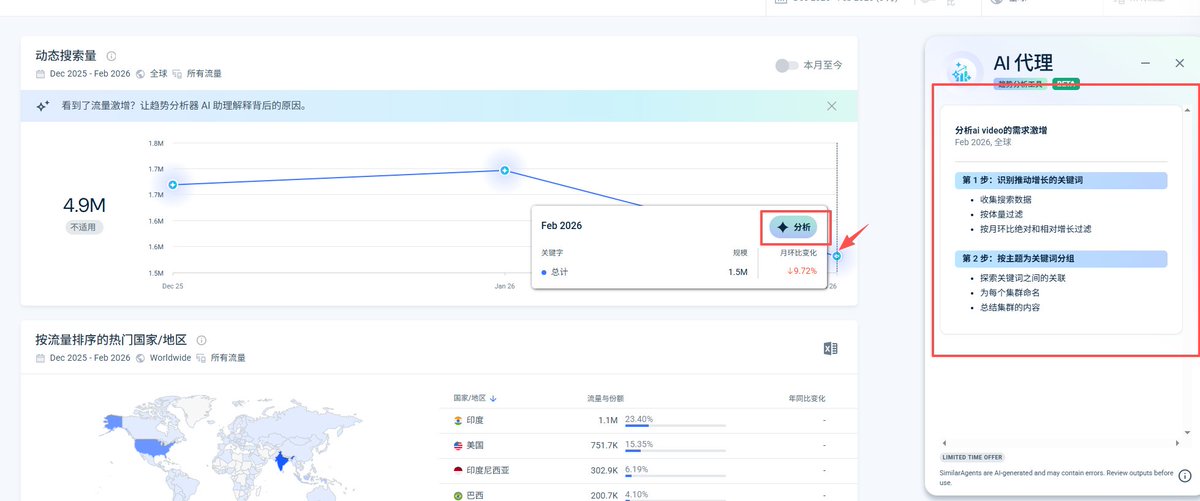The image size is (1200, 501).
Task: Sort by the 国家/地区 column header
Action: [x=475, y=398]
